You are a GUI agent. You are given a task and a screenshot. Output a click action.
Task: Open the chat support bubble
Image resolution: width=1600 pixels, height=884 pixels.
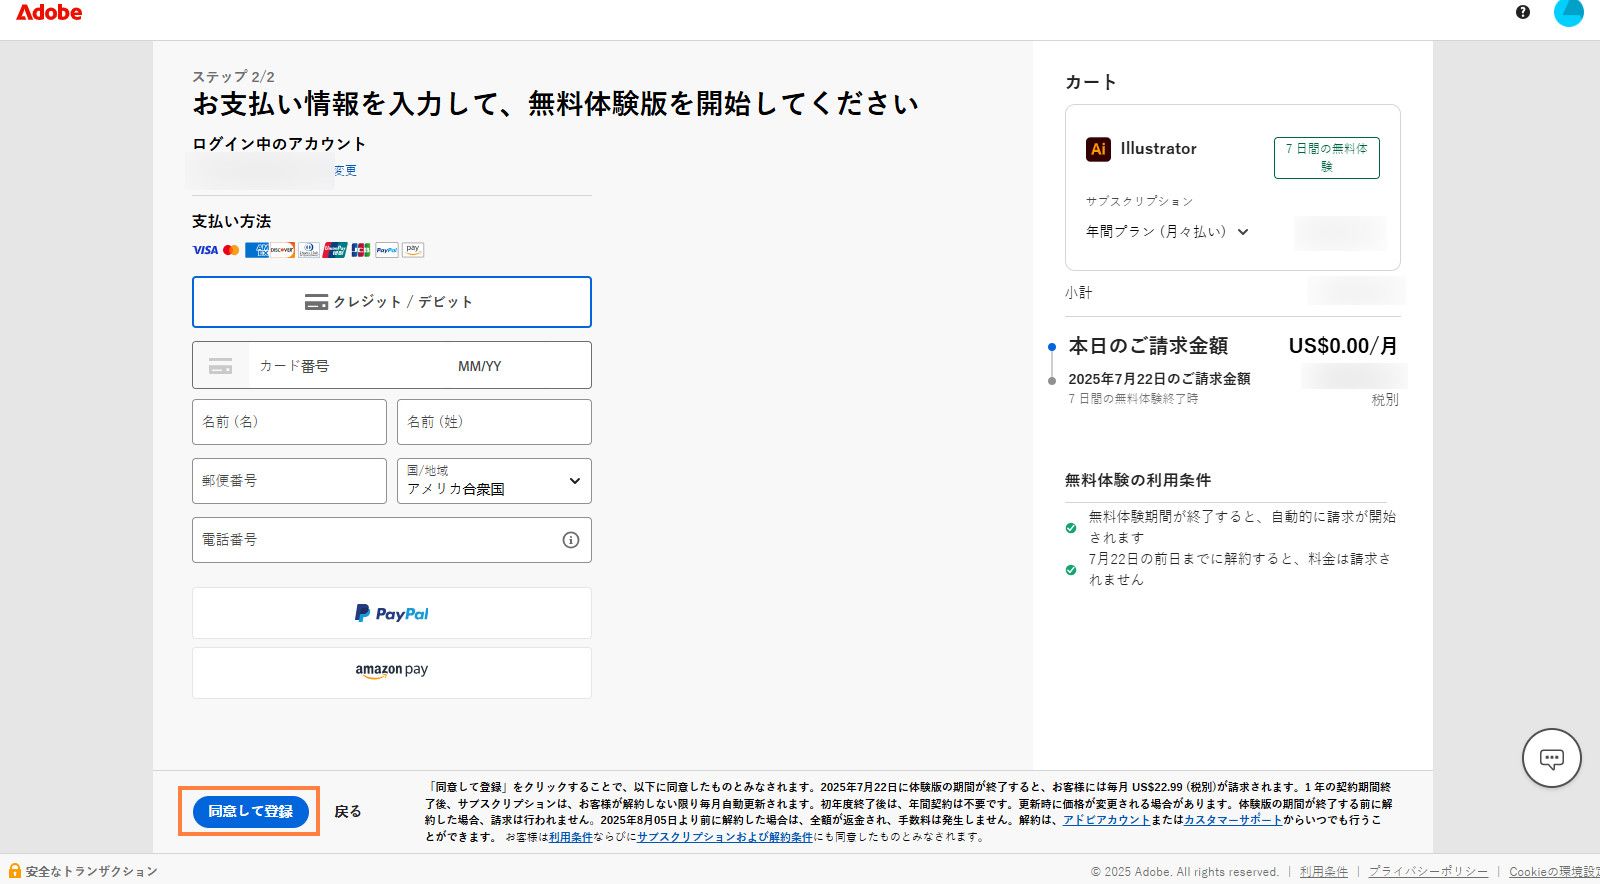coord(1551,758)
